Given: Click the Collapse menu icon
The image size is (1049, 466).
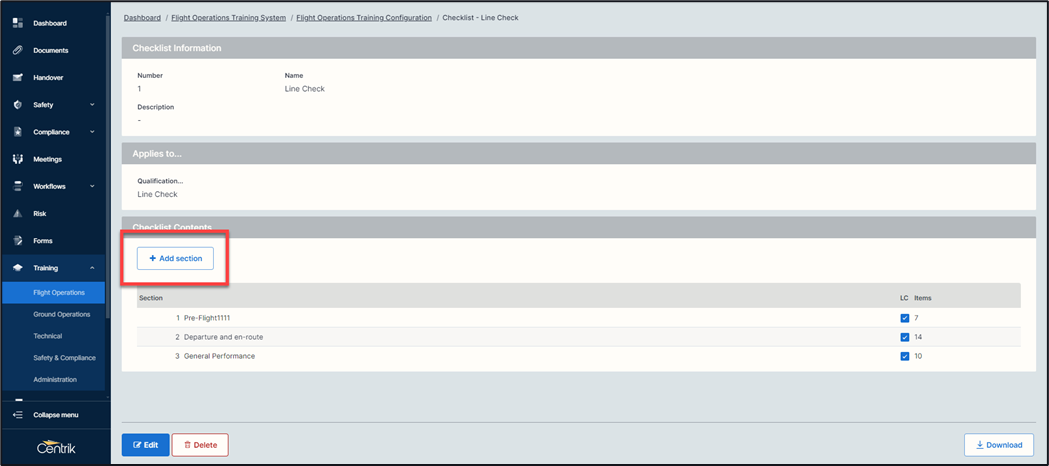Looking at the screenshot, I should pos(18,415).
